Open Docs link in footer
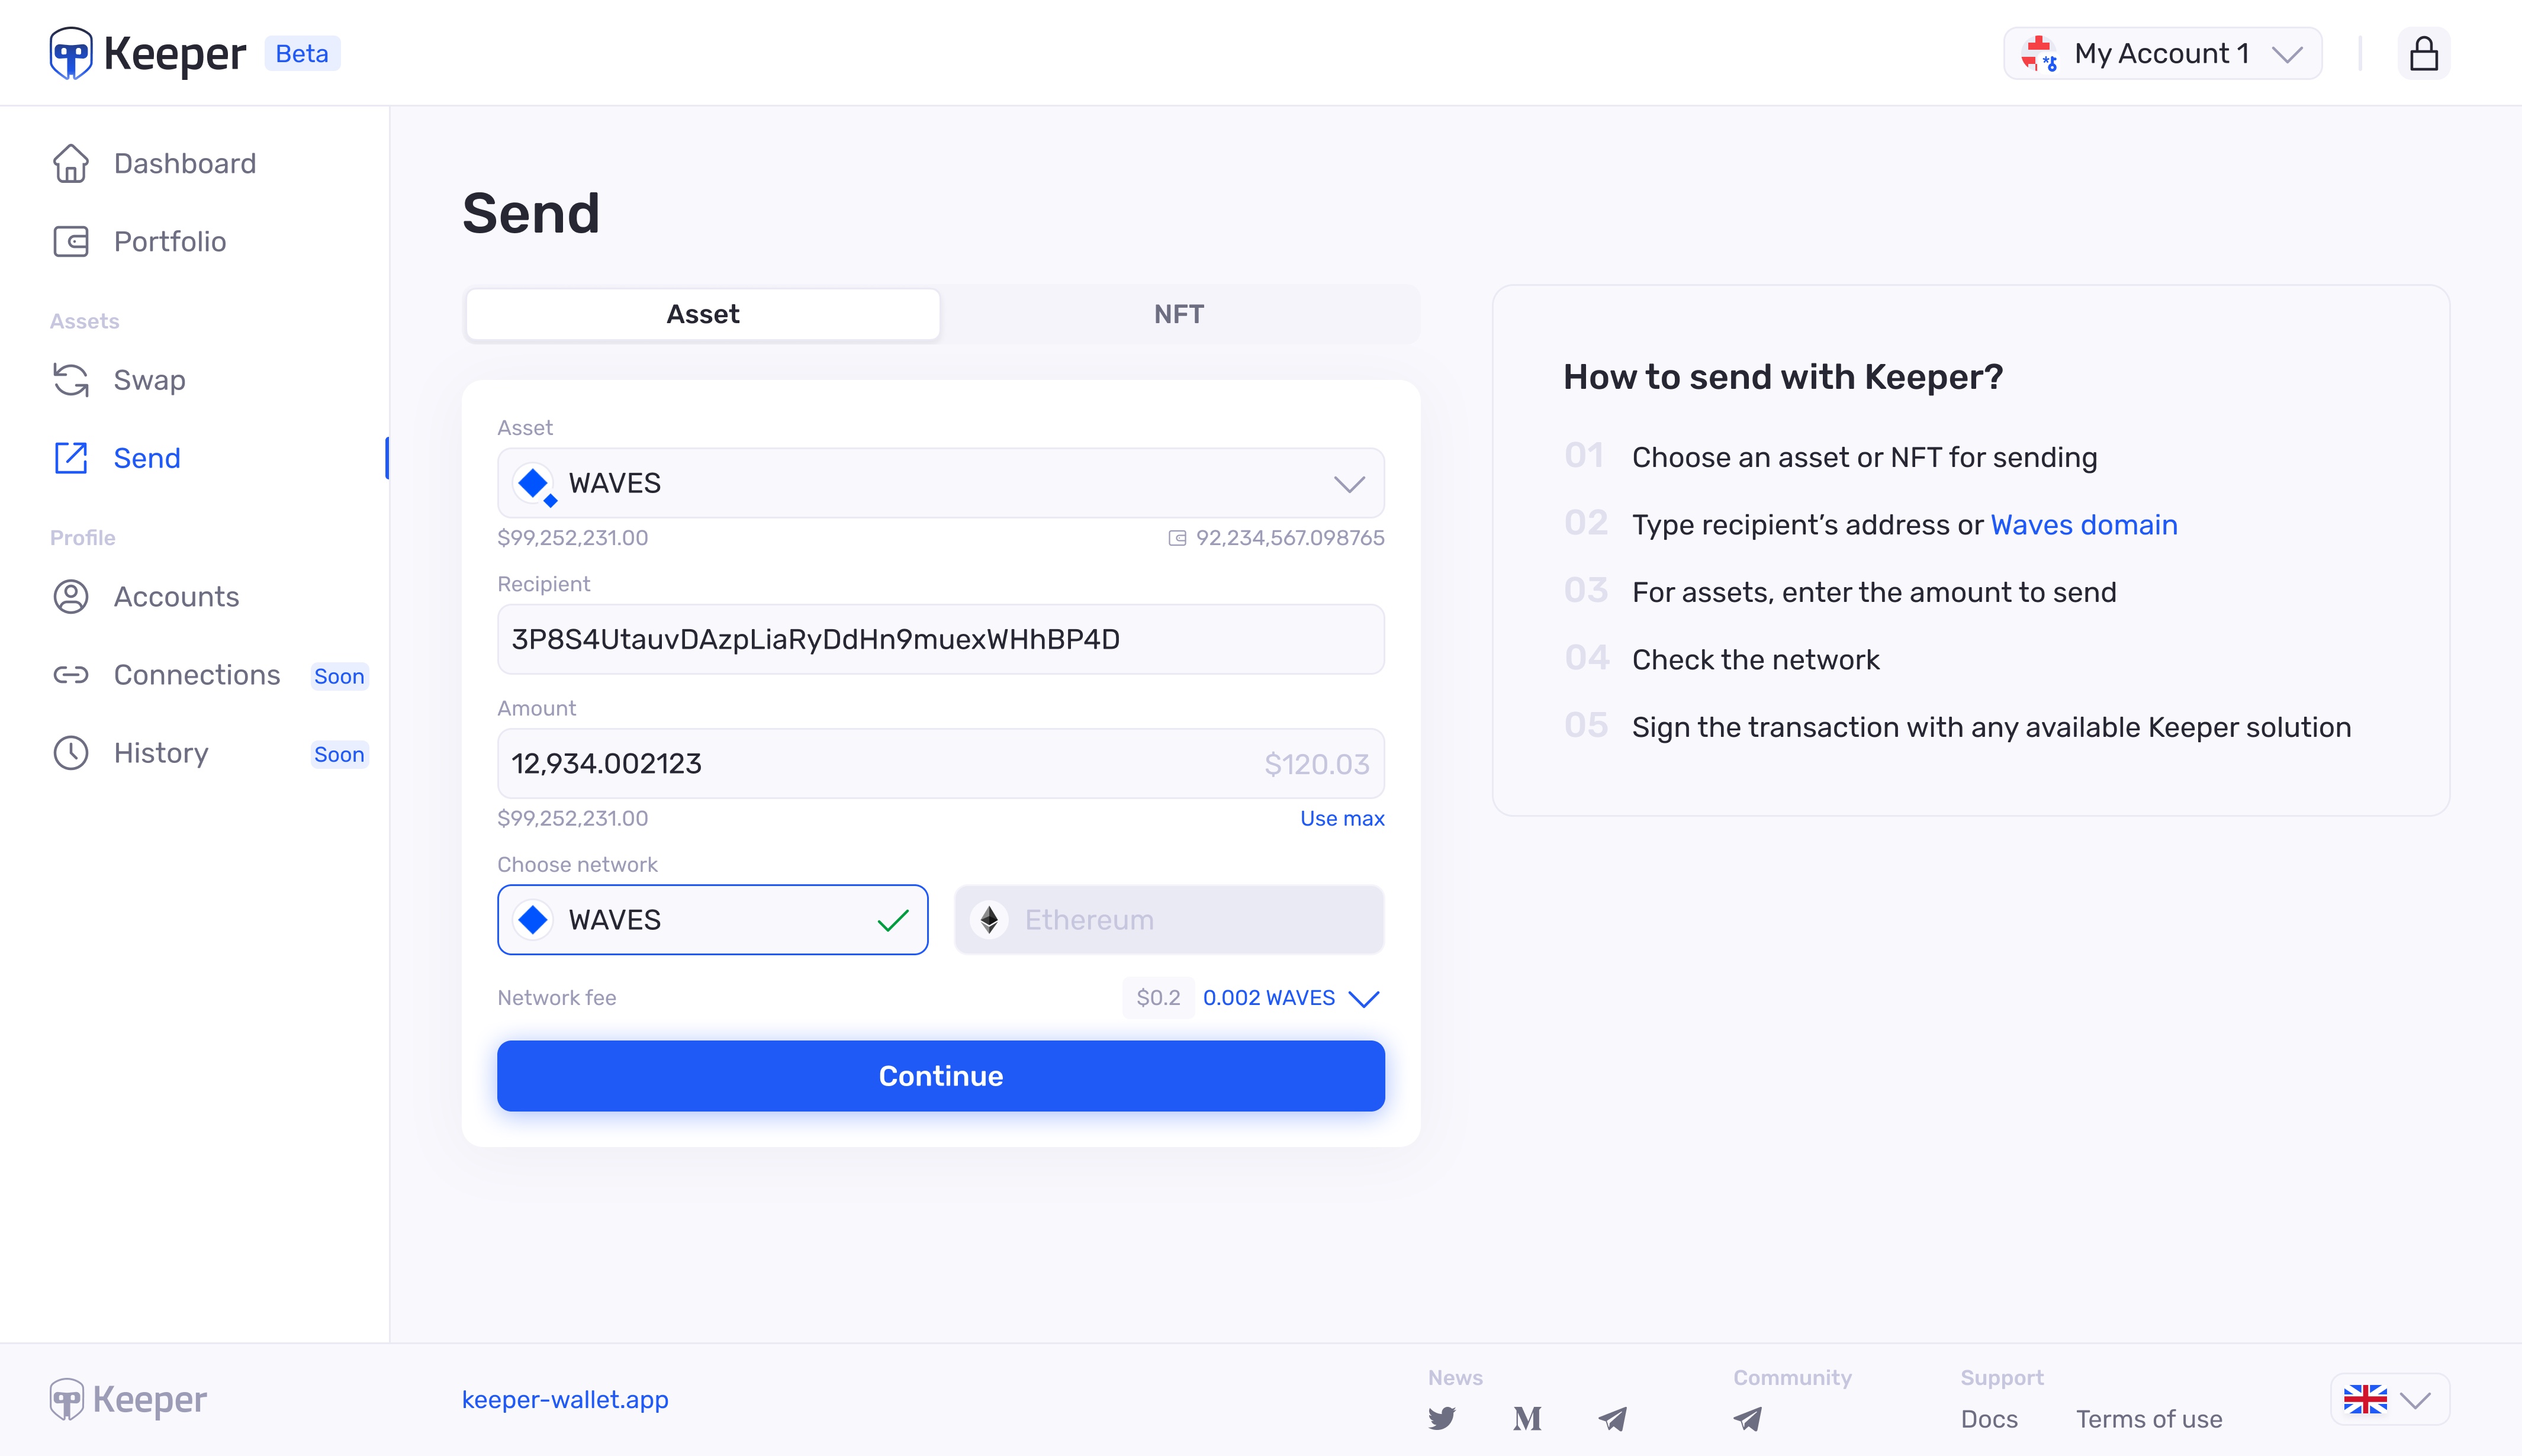The height and width of the screenshot is (1456, 2522). (x=1989, y=1419)
